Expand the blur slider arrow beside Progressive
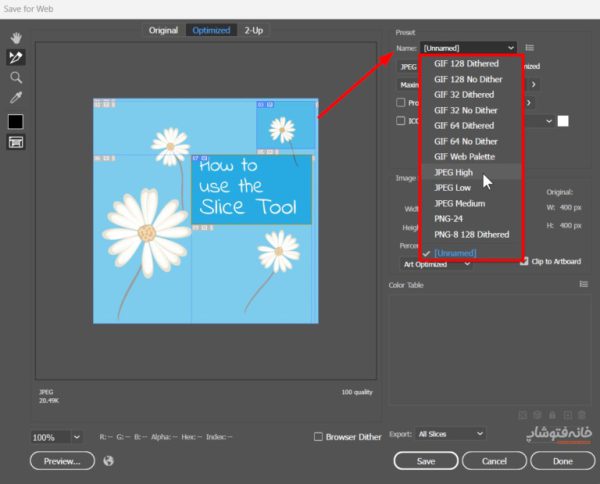600x484 pixels. [529, 103]
